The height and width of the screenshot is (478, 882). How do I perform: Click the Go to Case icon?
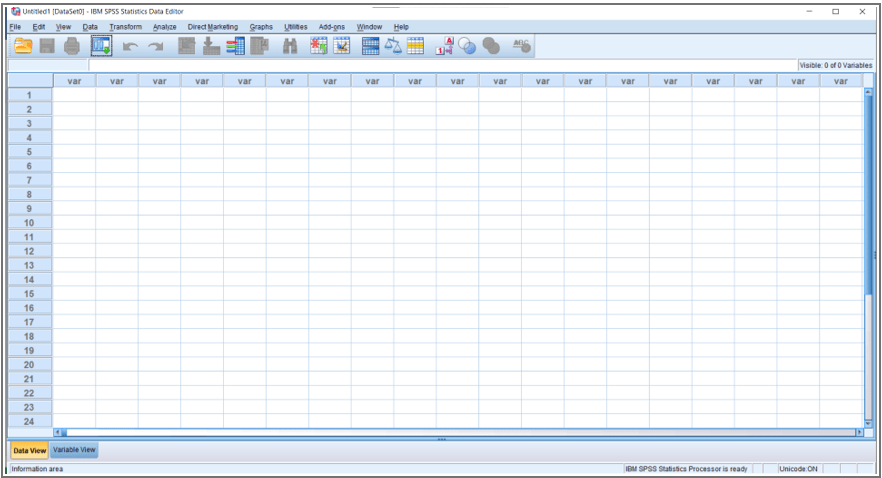pos(187,46)
